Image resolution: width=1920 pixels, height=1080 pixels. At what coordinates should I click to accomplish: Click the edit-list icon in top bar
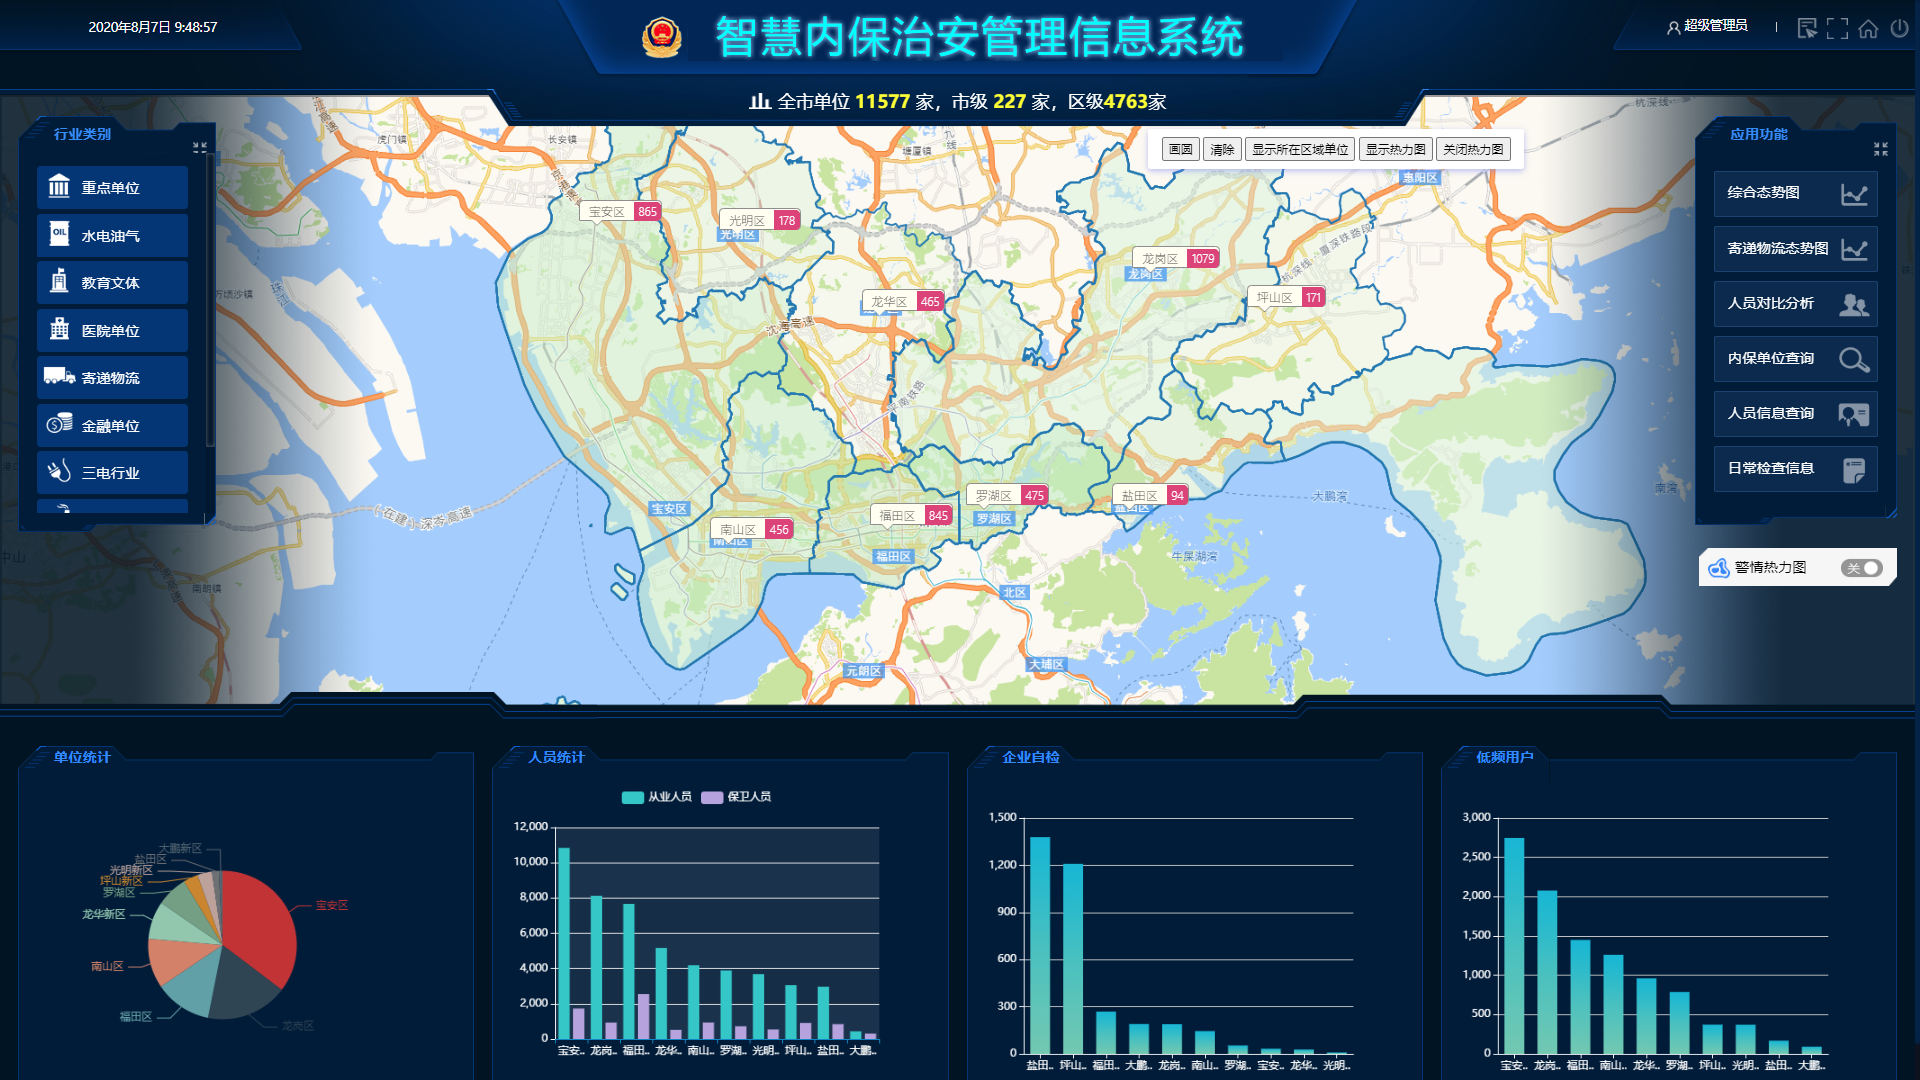click(1806, 28)
